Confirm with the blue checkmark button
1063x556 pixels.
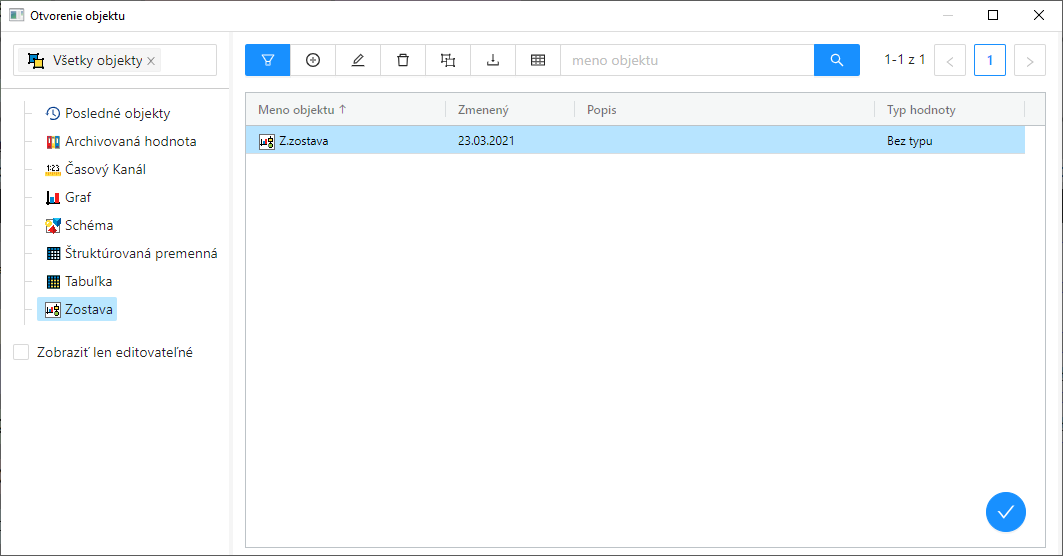pyautogui.click(x=1005, y=512)
